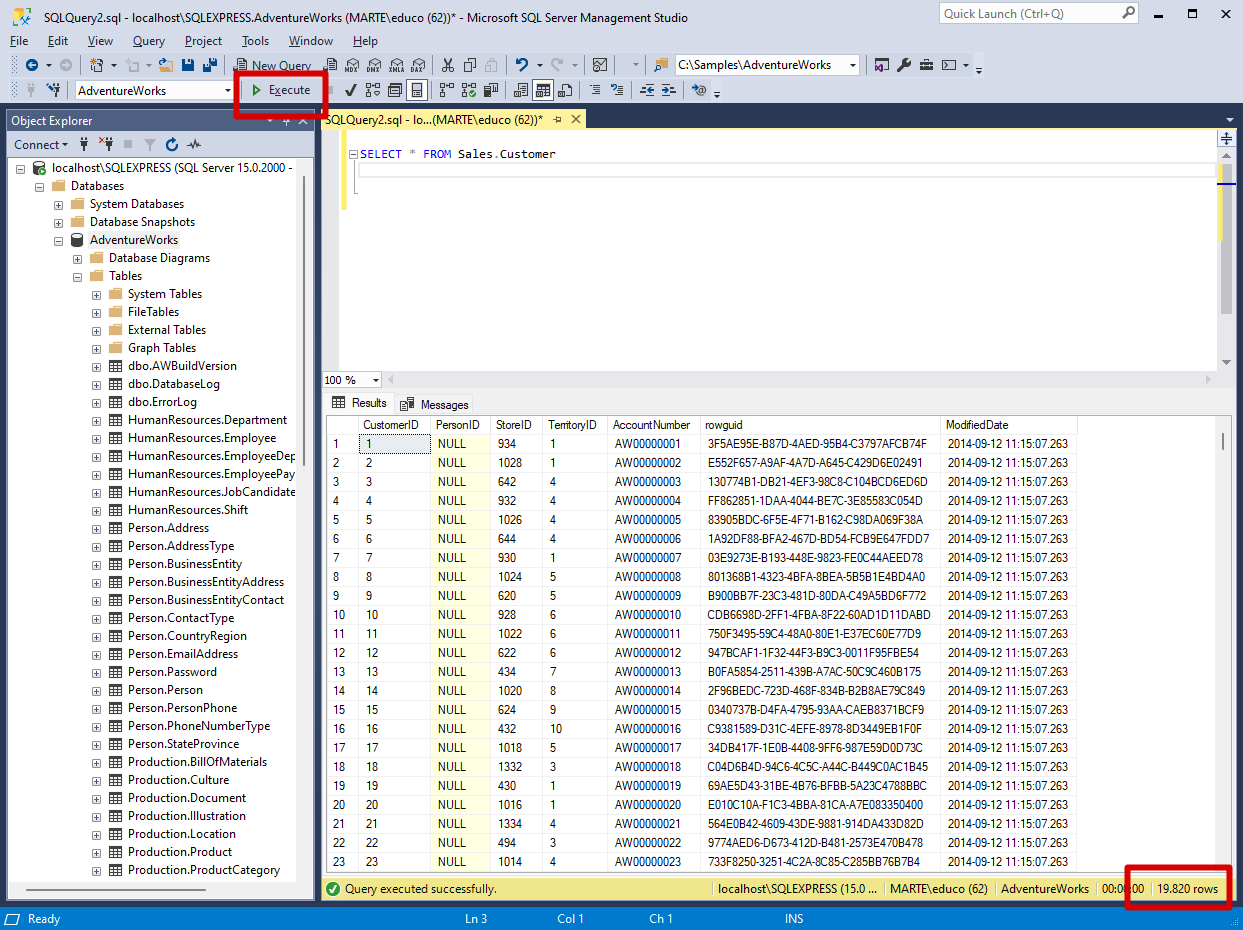Viewport: 1243px width, 930px height.
Task: Select the Results tab
Action: point(359,403)
